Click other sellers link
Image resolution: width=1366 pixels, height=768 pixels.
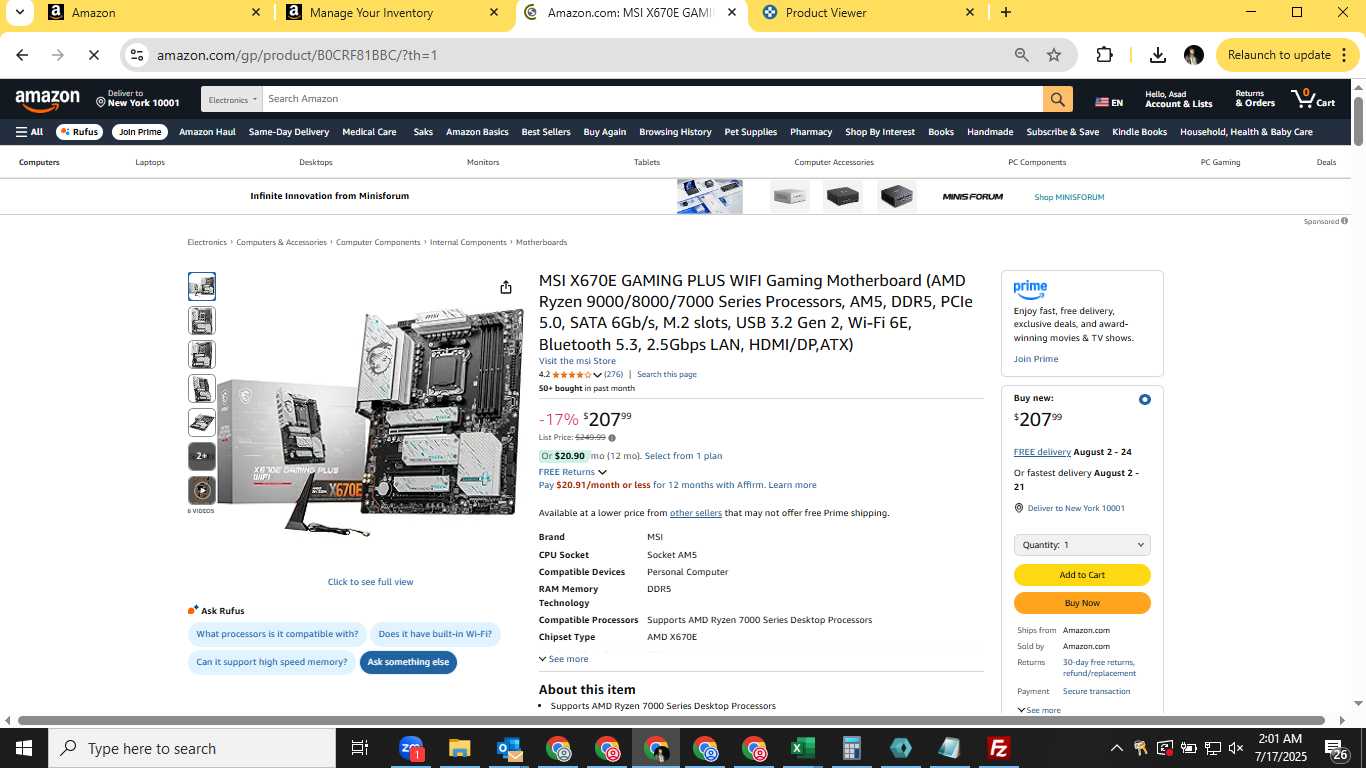(695, 513)
